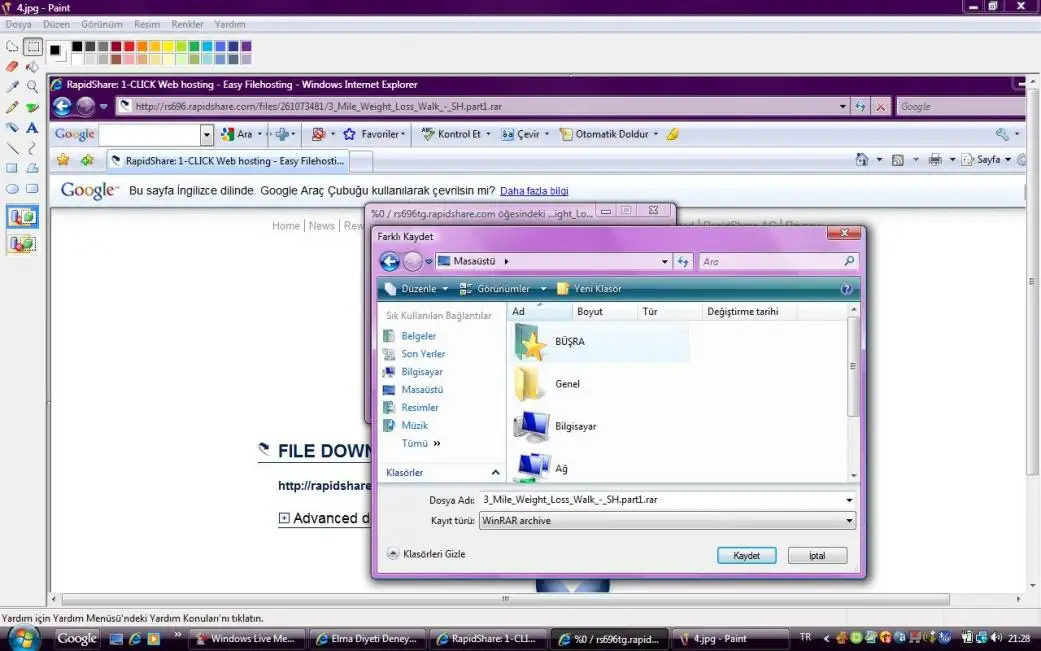The width and height of the screenshot is (1041, 651).
Task: Switch to Windows Live Messenger taskbar button
Action: (247, 638)
